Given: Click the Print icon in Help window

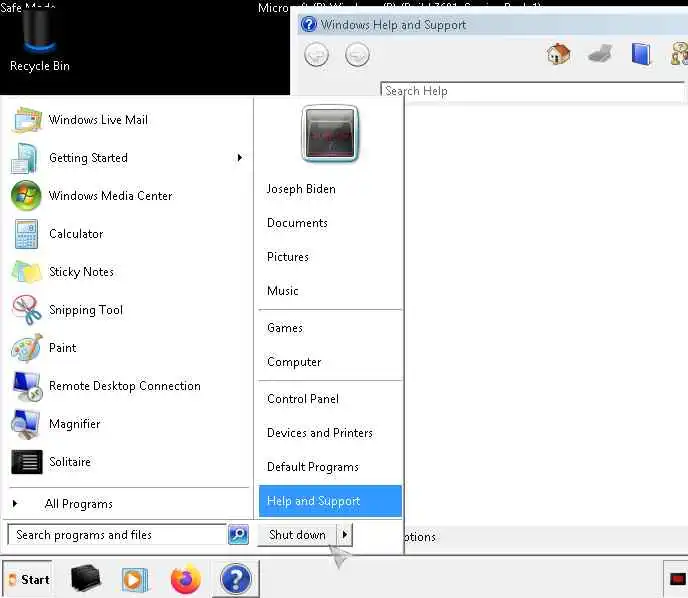Looking at the screenshot, I should click(x=600, y=54).
